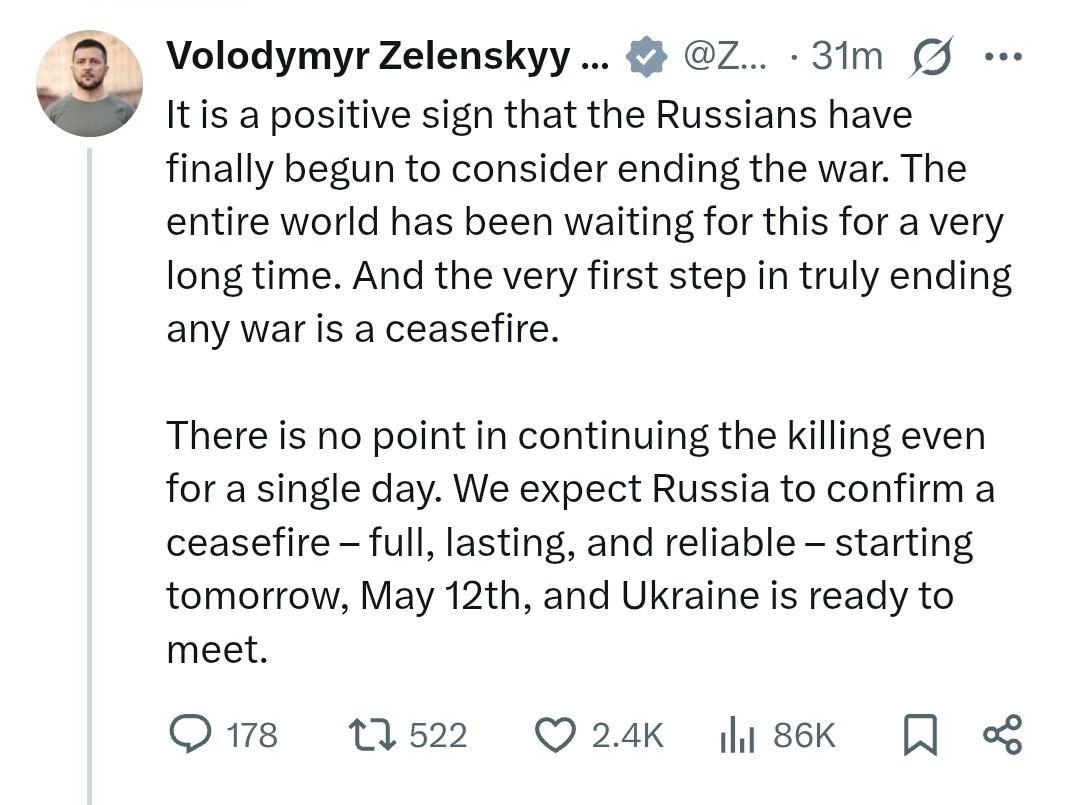Screen dimensions: 1068x805
Task: Click the blue verified badge
Action: (646, 58)
